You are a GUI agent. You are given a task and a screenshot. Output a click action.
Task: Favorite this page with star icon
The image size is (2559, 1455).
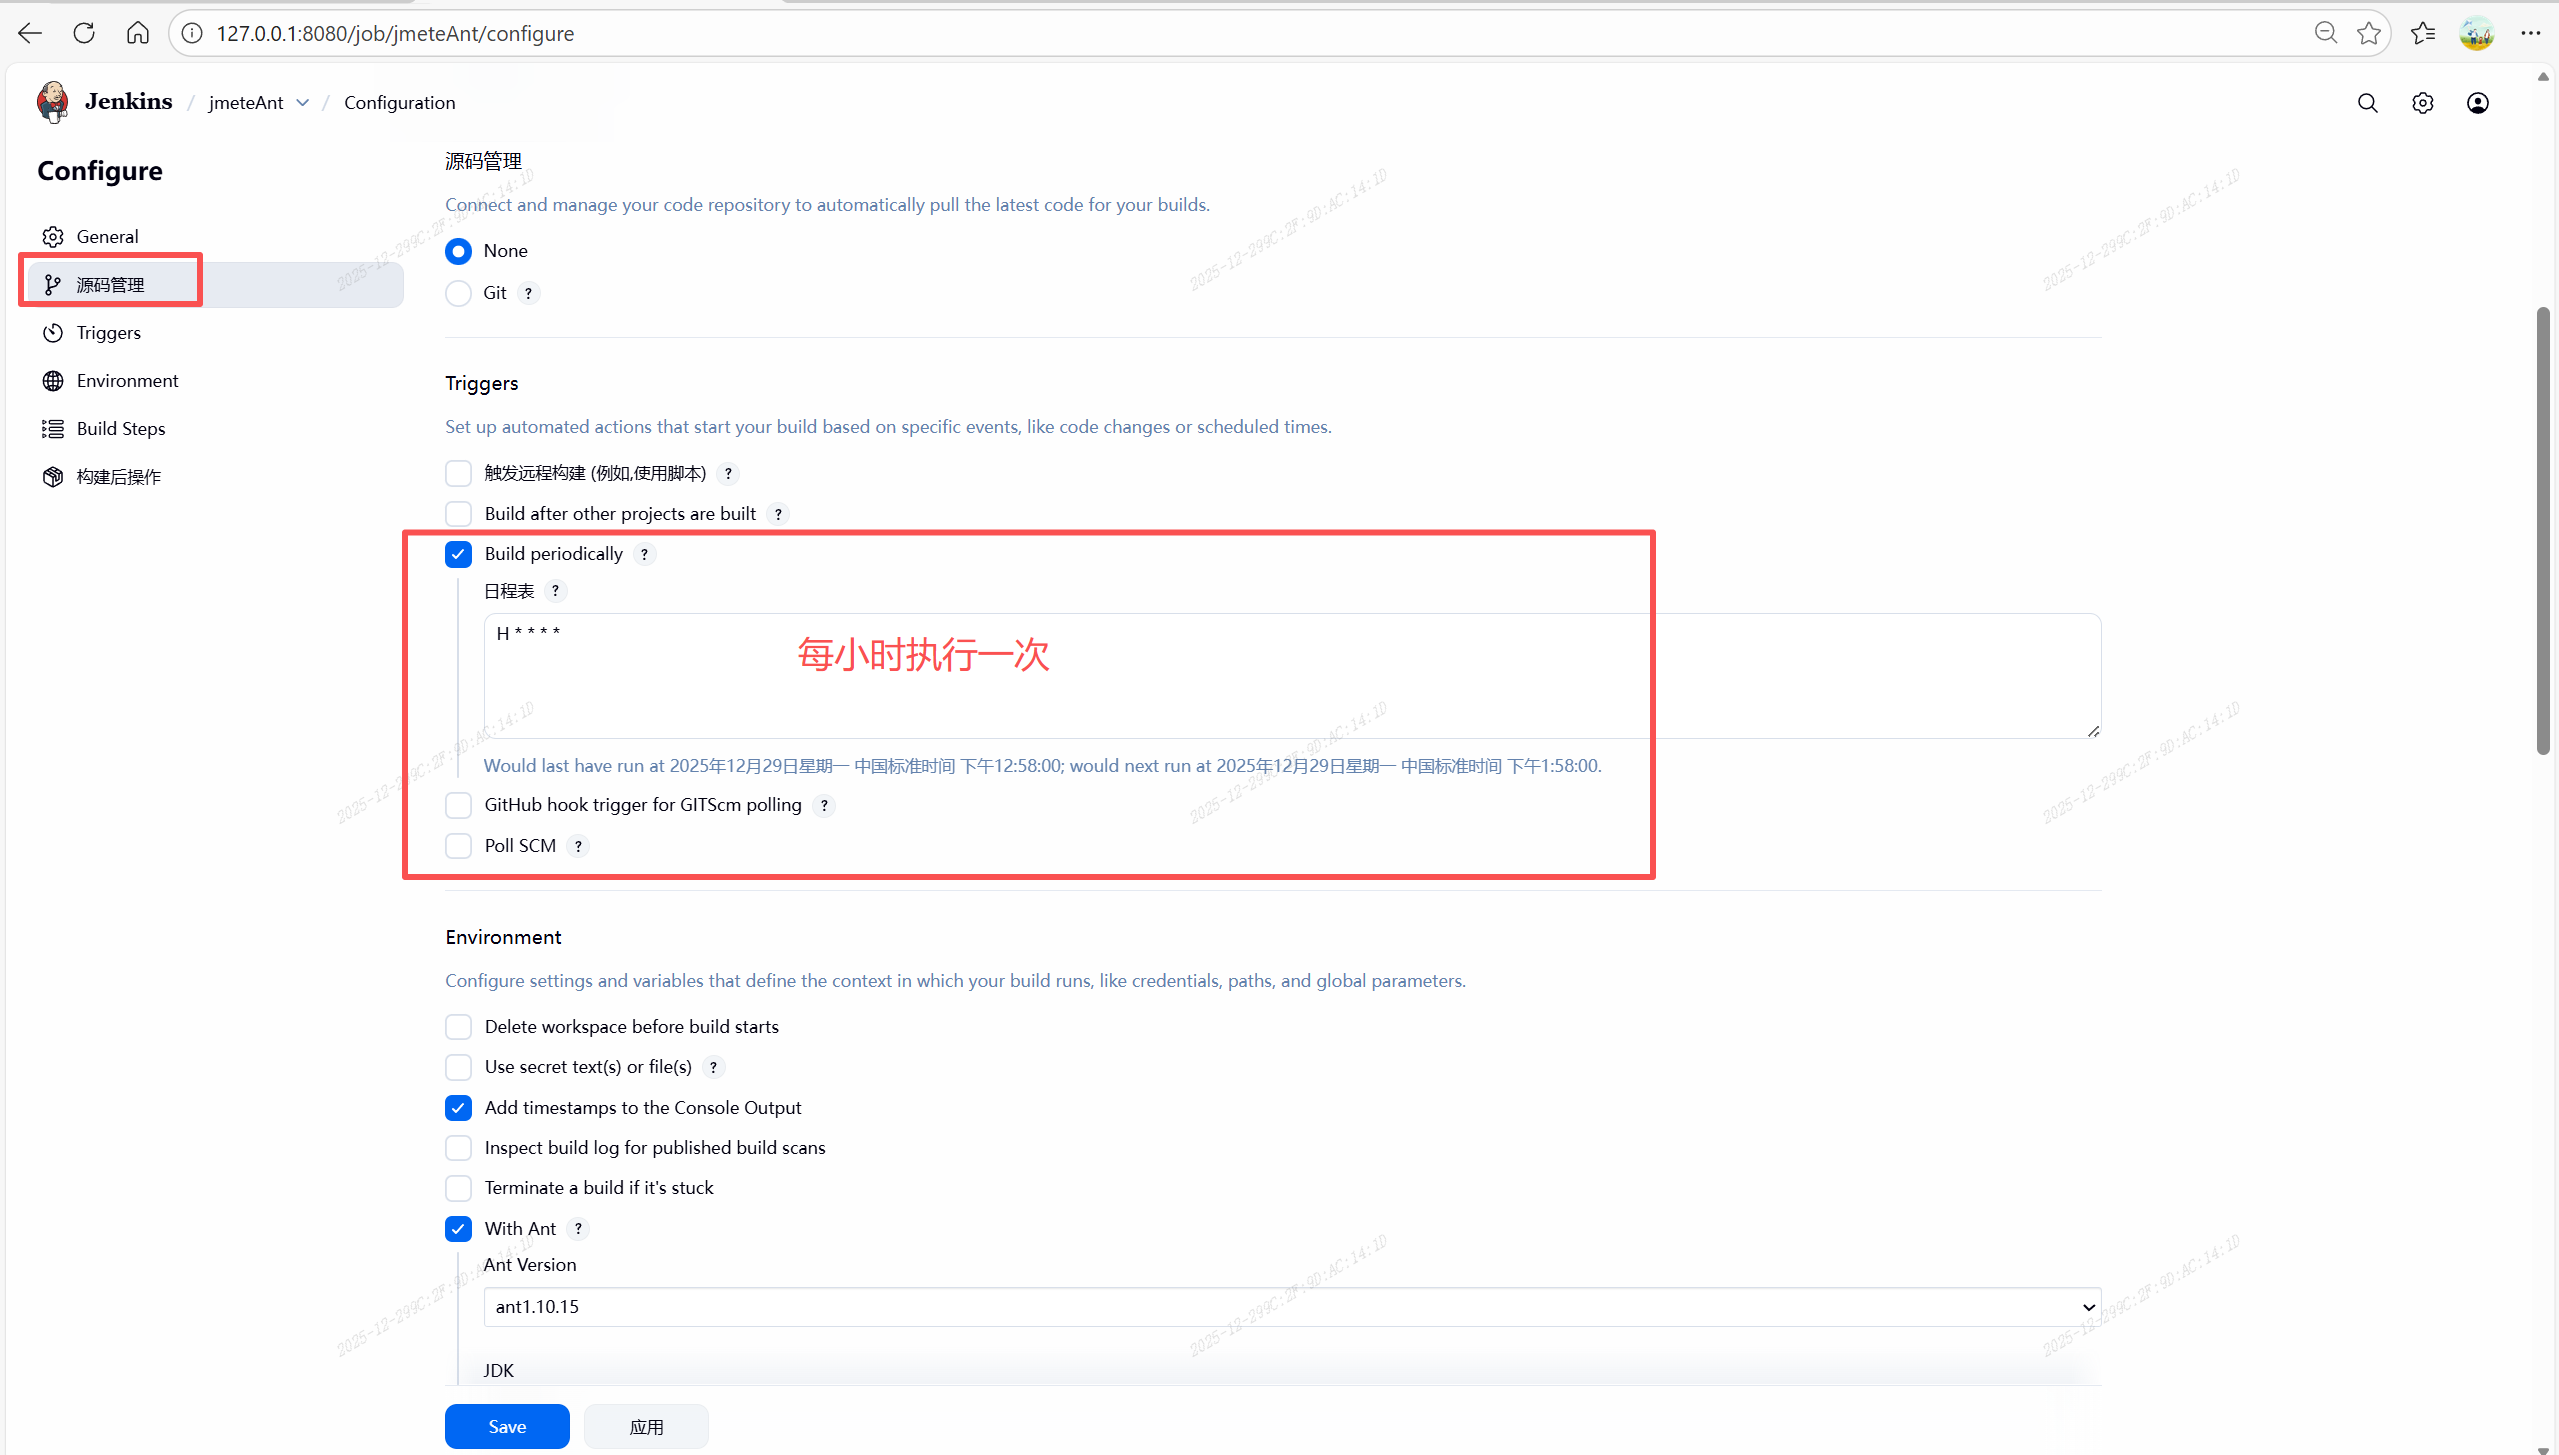pos(2368,33)
